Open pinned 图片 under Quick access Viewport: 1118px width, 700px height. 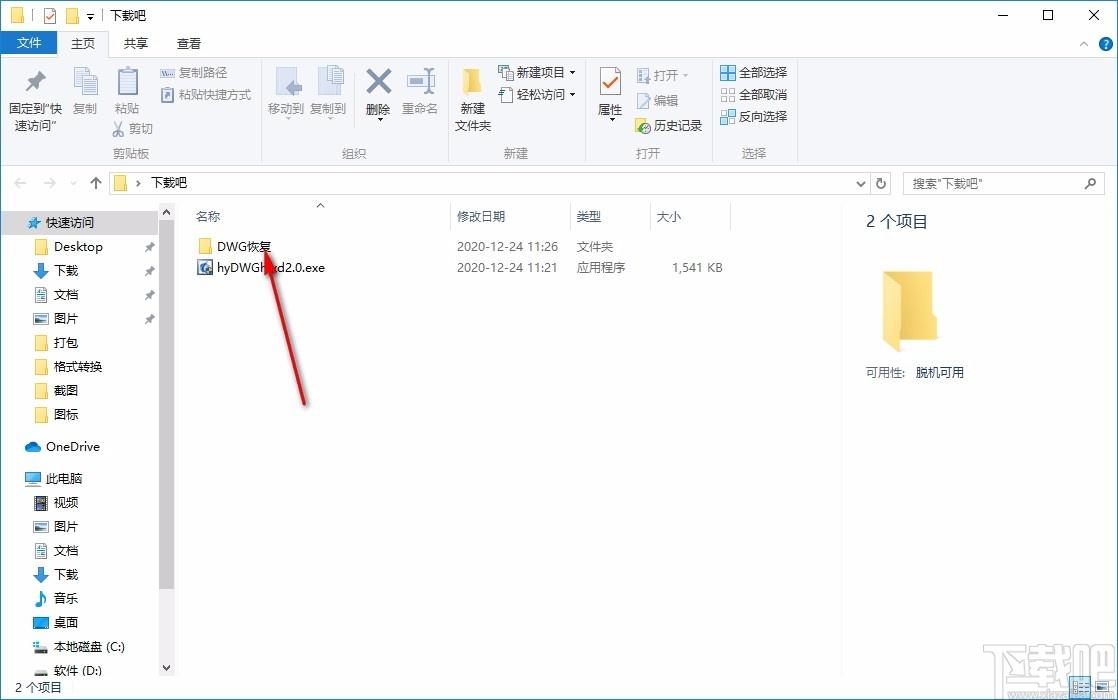pyautogui.click(x=66, y=319)
